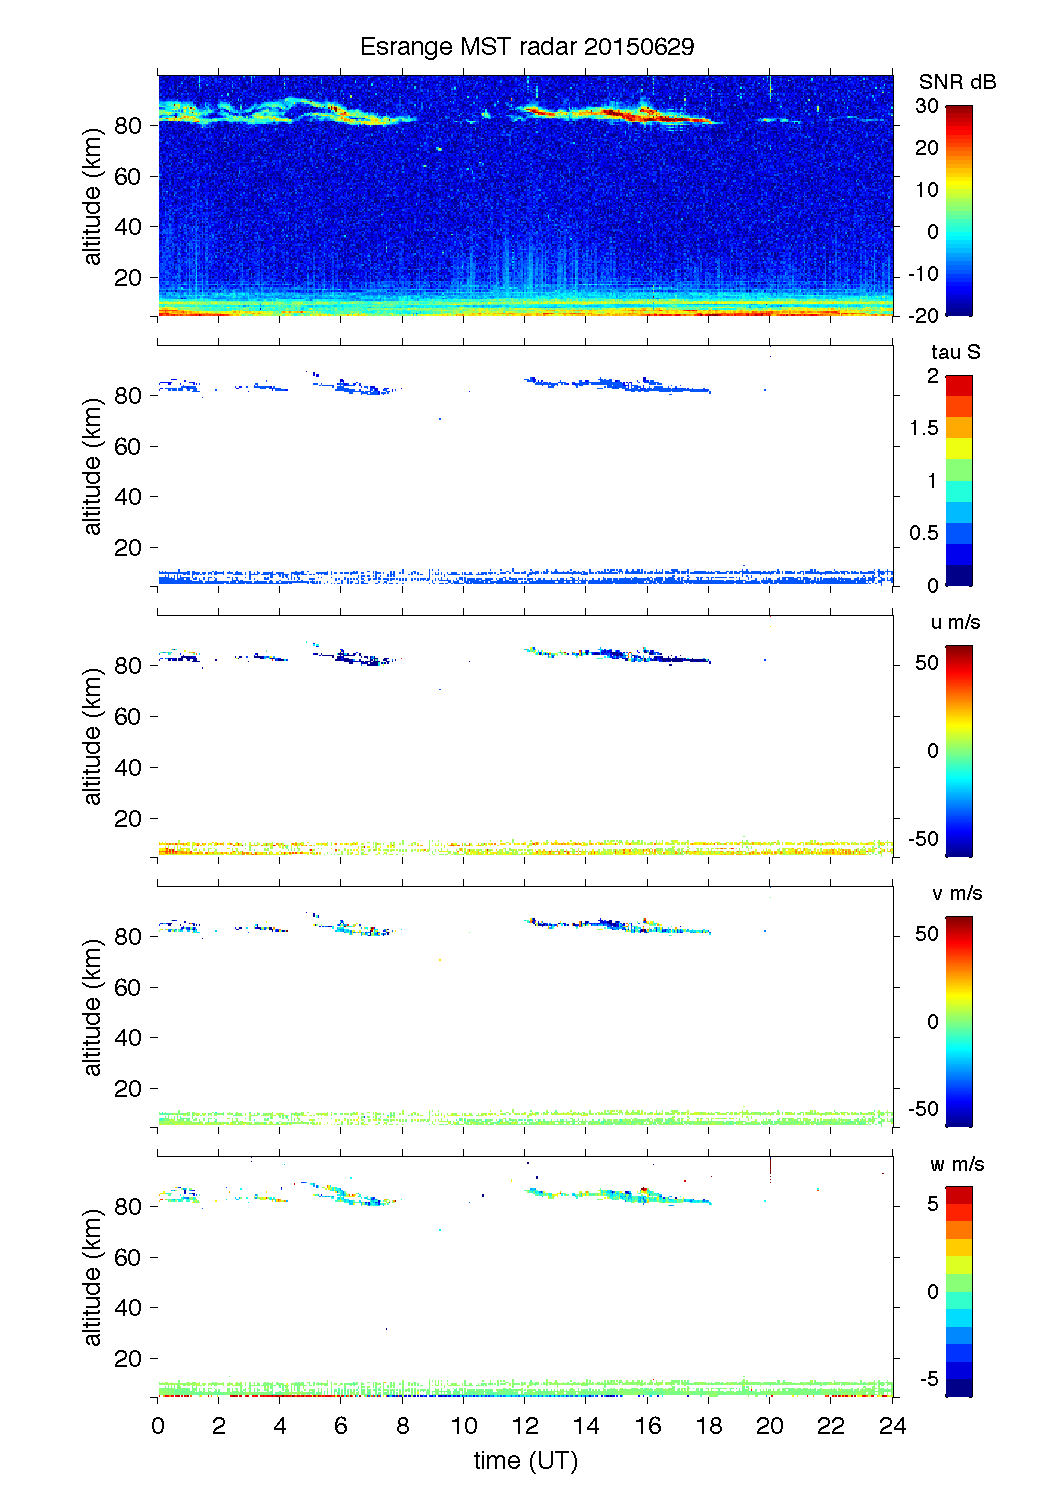Click the w m/s colorbar heading
The width and height of the screenshot is (1051, 1501).
tap(956, 1164)
